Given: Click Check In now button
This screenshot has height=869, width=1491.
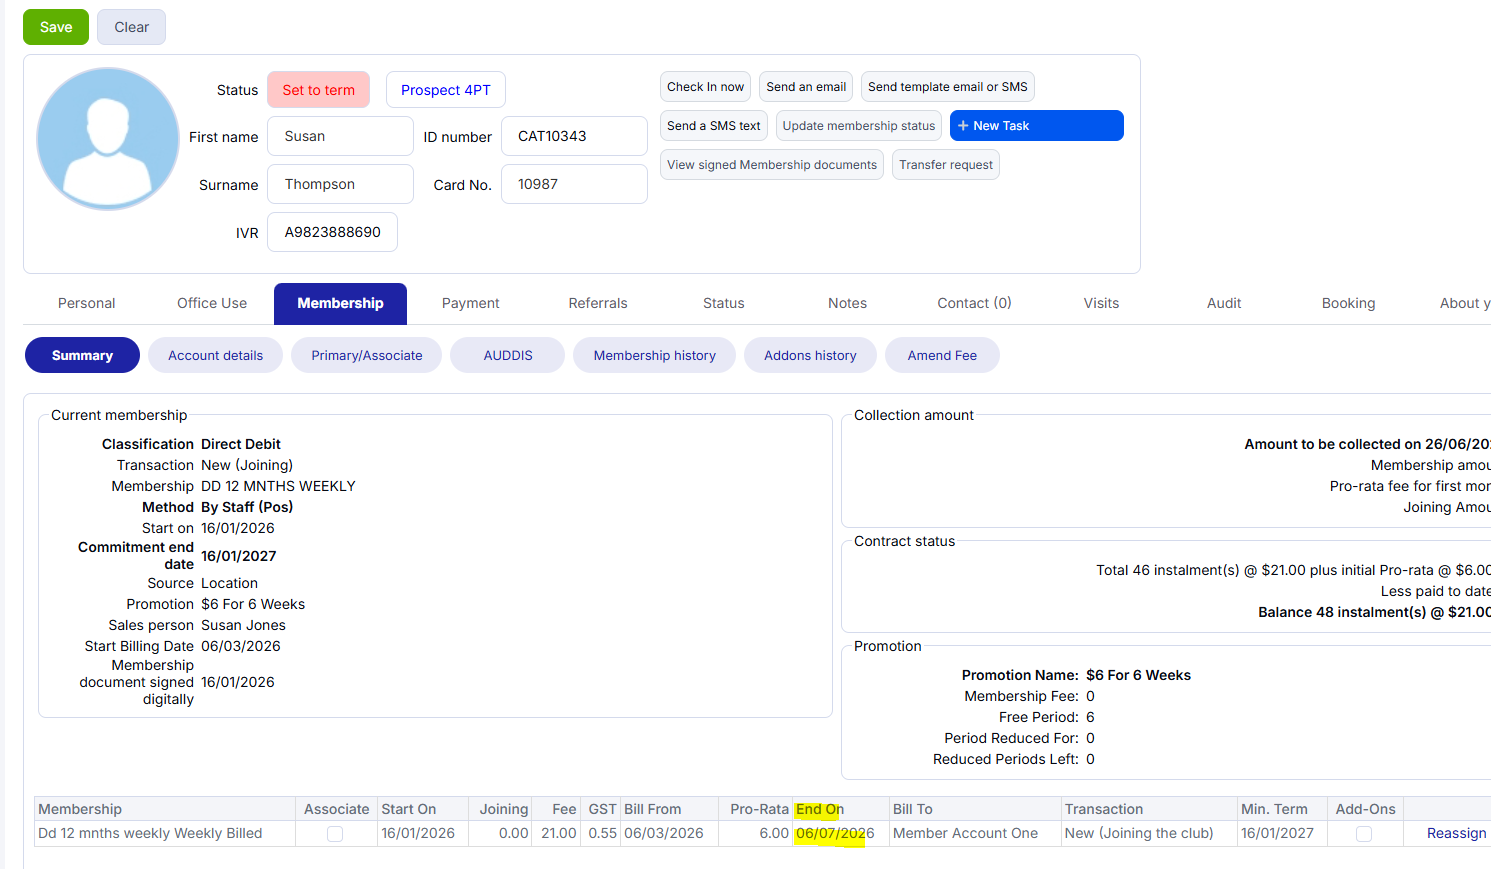Looking at the screenshot, I should coord(706,87).
